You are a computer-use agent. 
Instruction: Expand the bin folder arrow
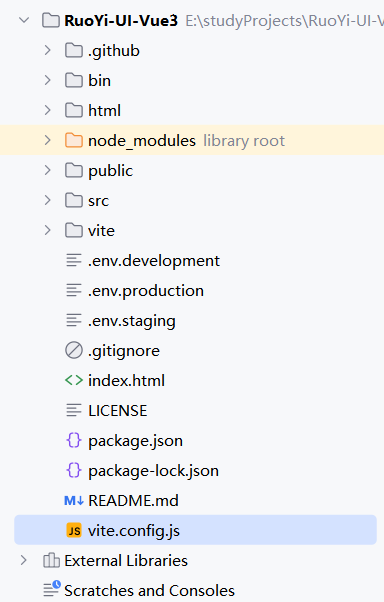click(x=47, y=80)
